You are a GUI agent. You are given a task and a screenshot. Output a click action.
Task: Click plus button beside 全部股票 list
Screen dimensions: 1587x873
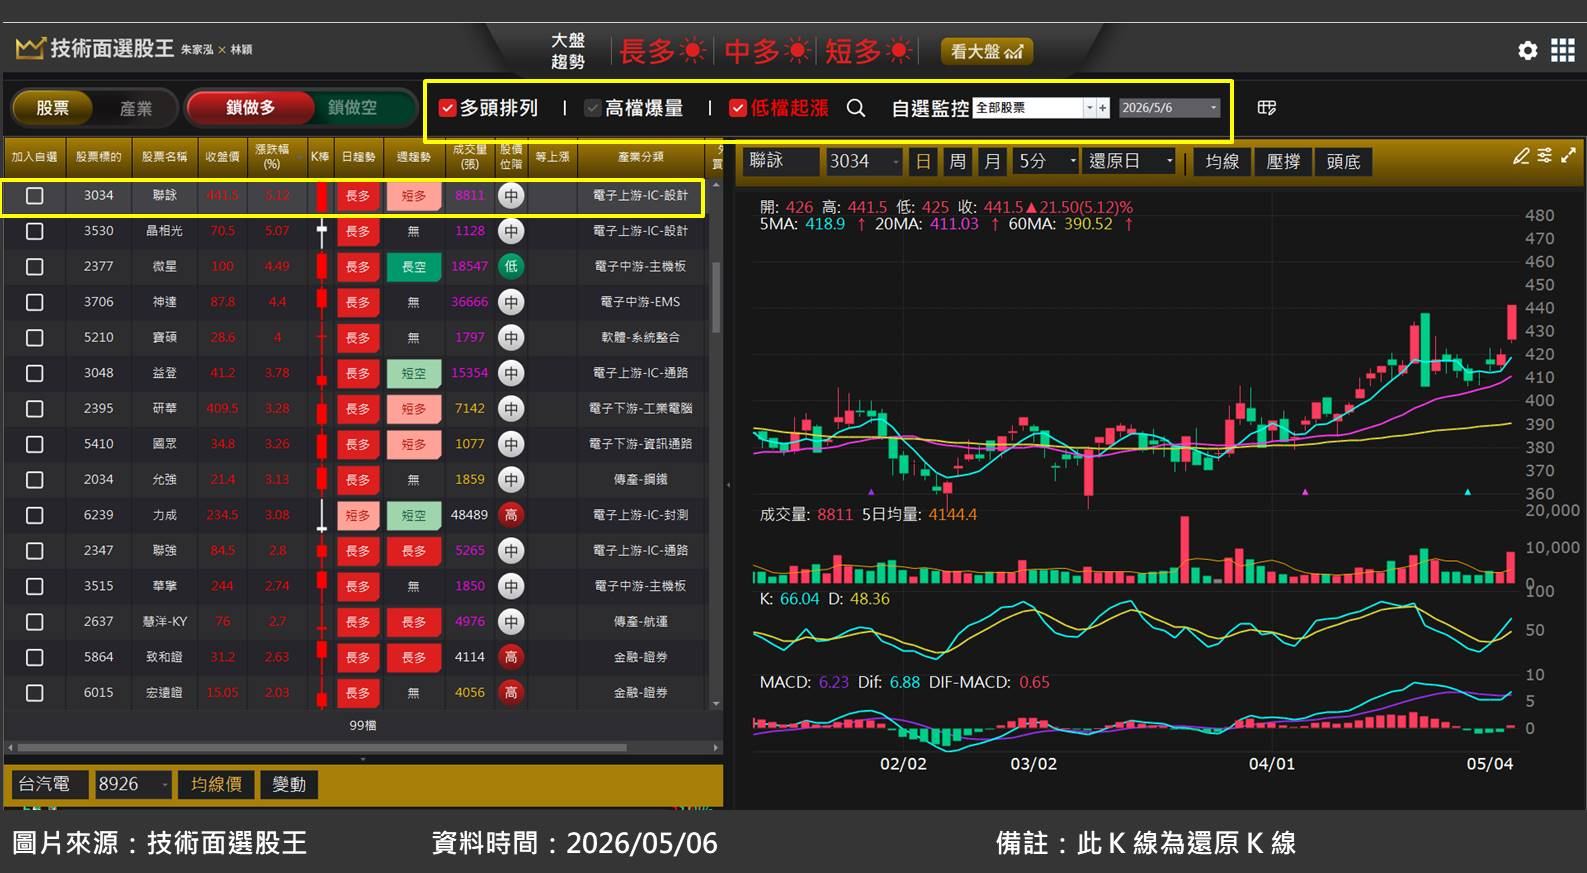(1103, 108)
